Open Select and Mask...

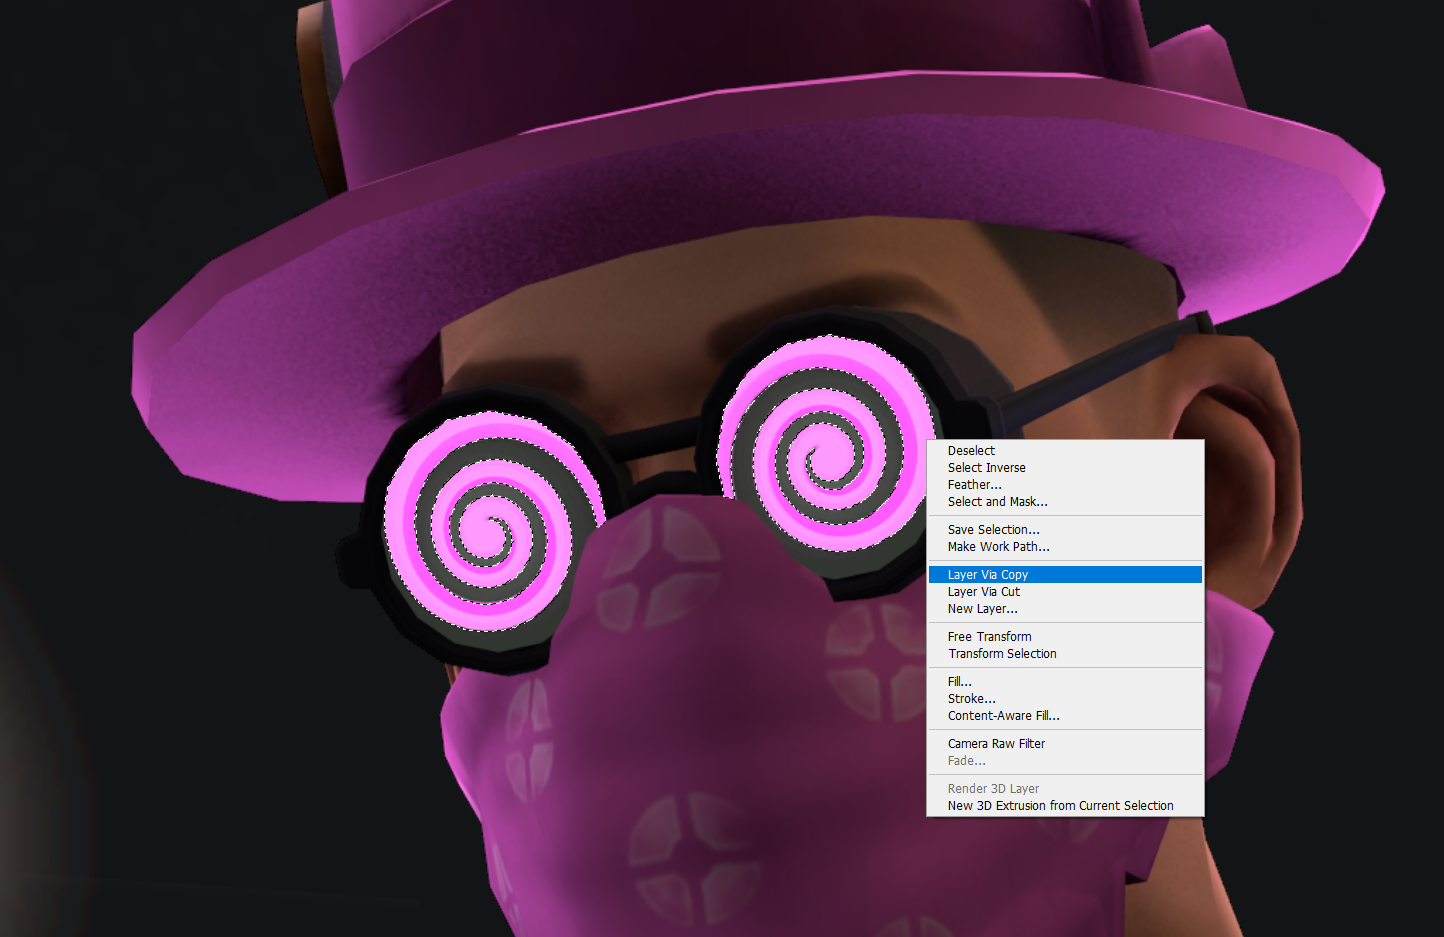tap(1065, 502)
